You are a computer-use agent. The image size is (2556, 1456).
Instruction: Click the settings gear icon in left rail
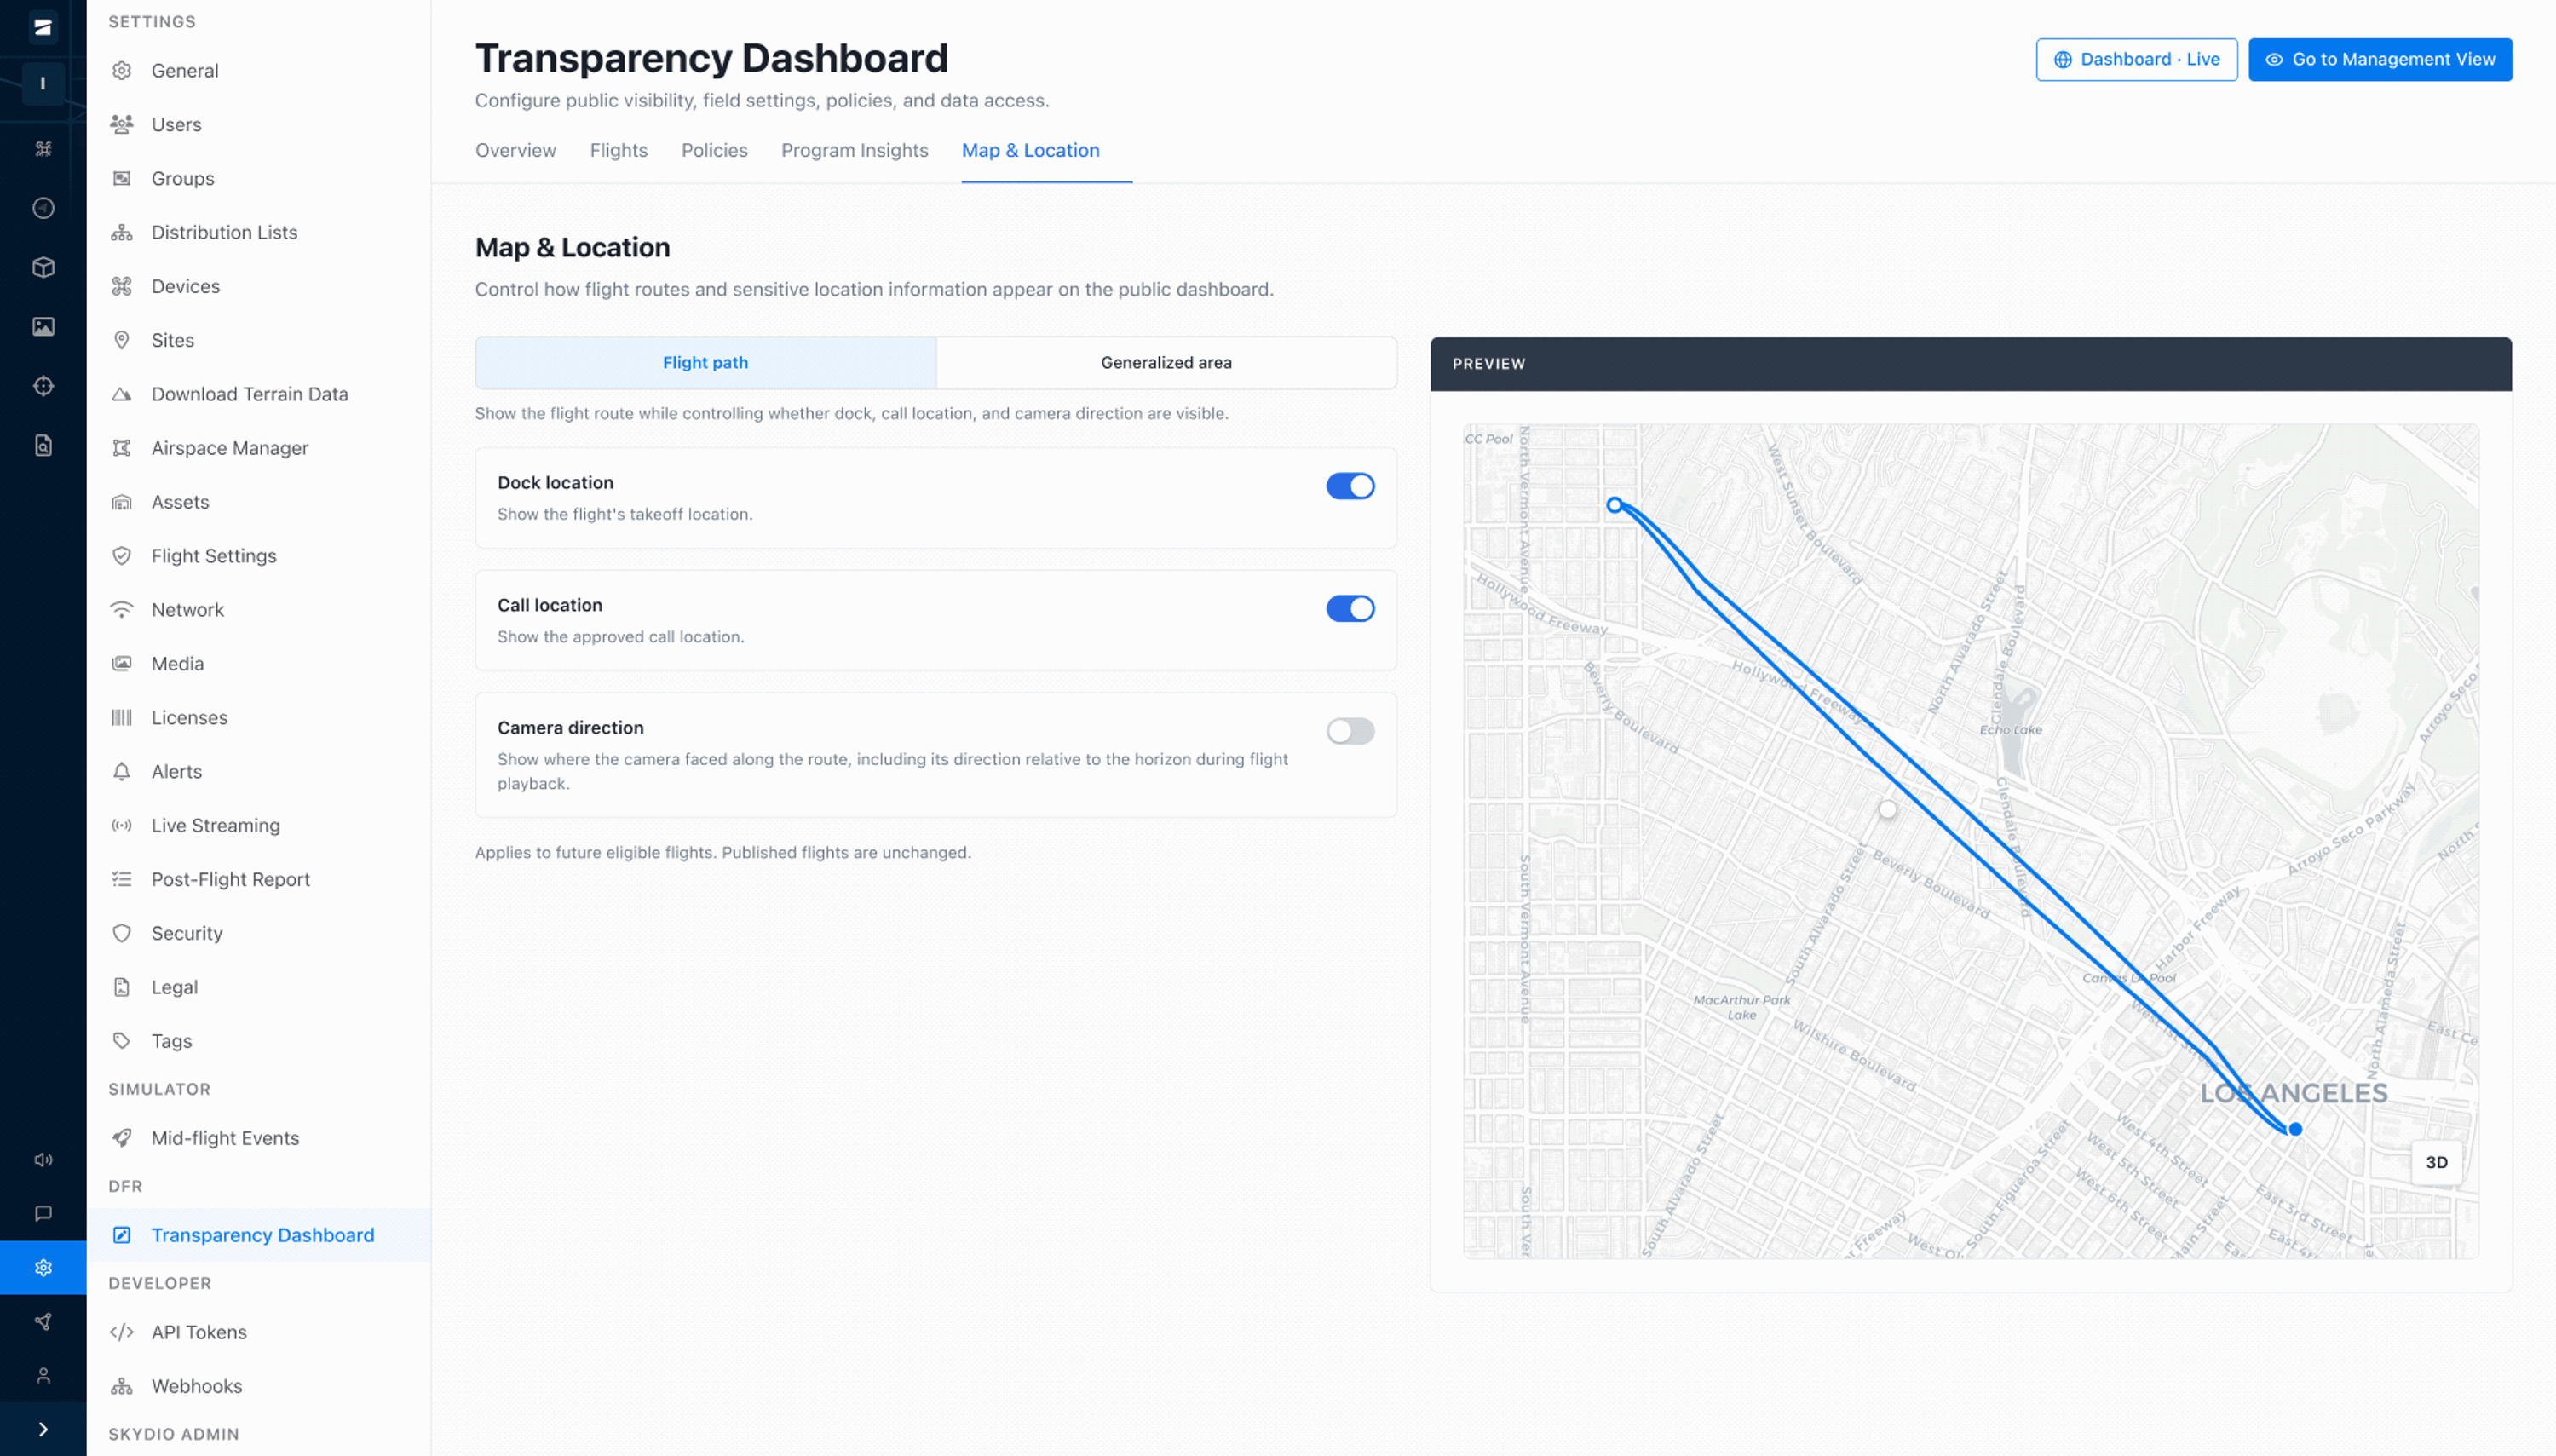pyautogui.click(x=43, y=1268)
